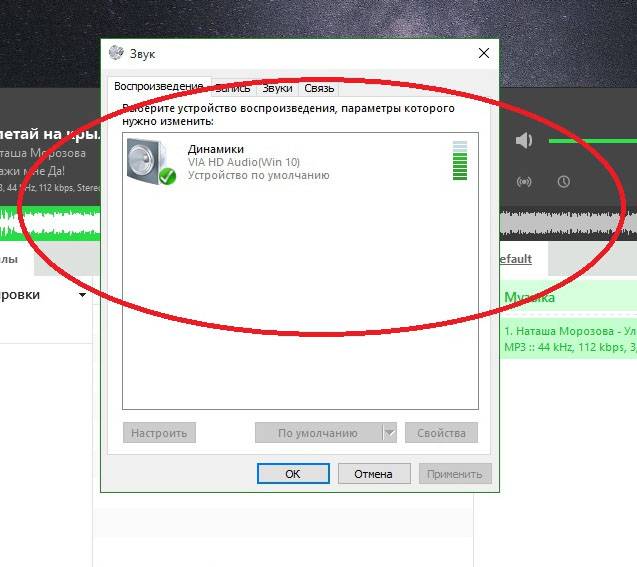Expand the sorting dropdown arrow in player
The image size is (637, 567).
82,295
